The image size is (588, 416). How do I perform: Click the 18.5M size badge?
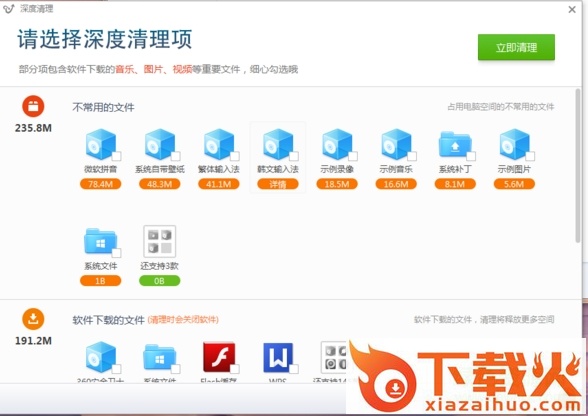pyautogui.click(x=337, y=184)
